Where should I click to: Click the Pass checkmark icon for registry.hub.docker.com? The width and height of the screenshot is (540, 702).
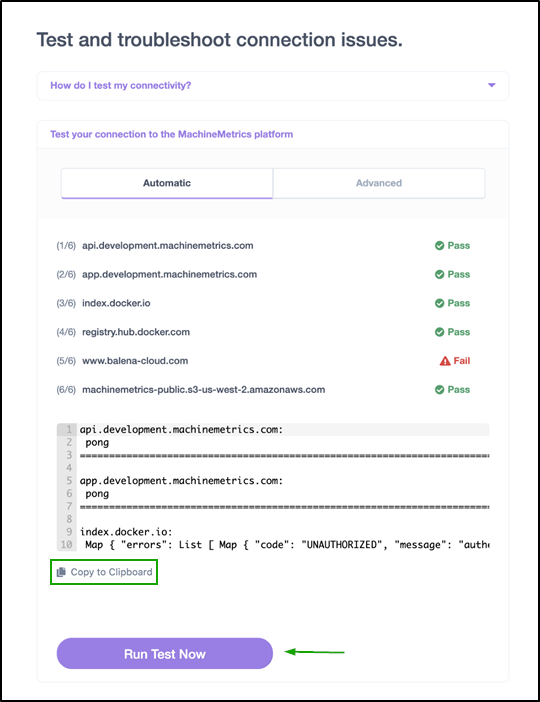click(439, 332)
